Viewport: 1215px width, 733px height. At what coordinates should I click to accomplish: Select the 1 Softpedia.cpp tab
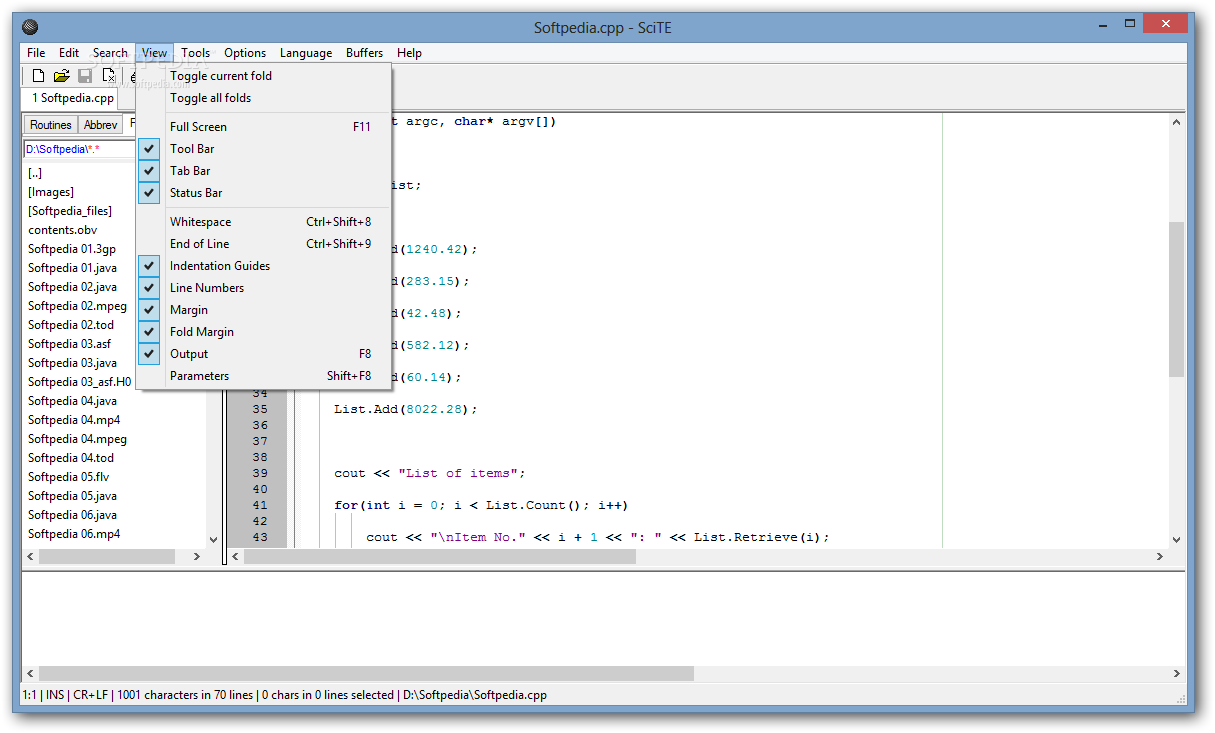pos(70,98)
